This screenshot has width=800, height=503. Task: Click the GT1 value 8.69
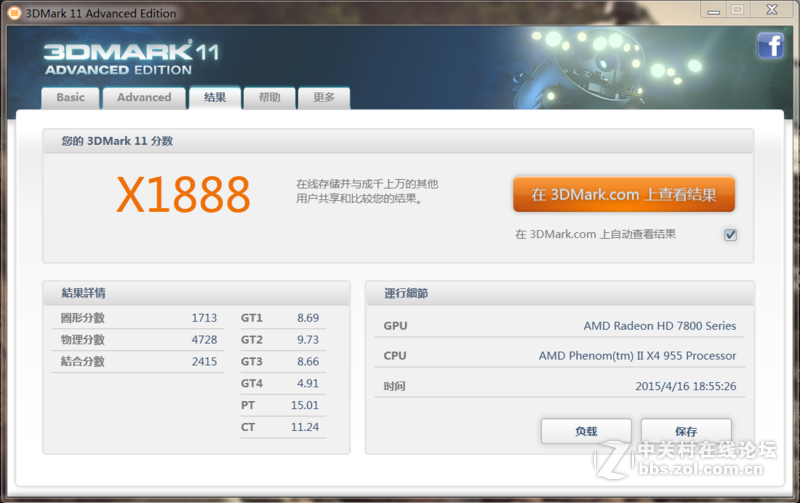308,318
